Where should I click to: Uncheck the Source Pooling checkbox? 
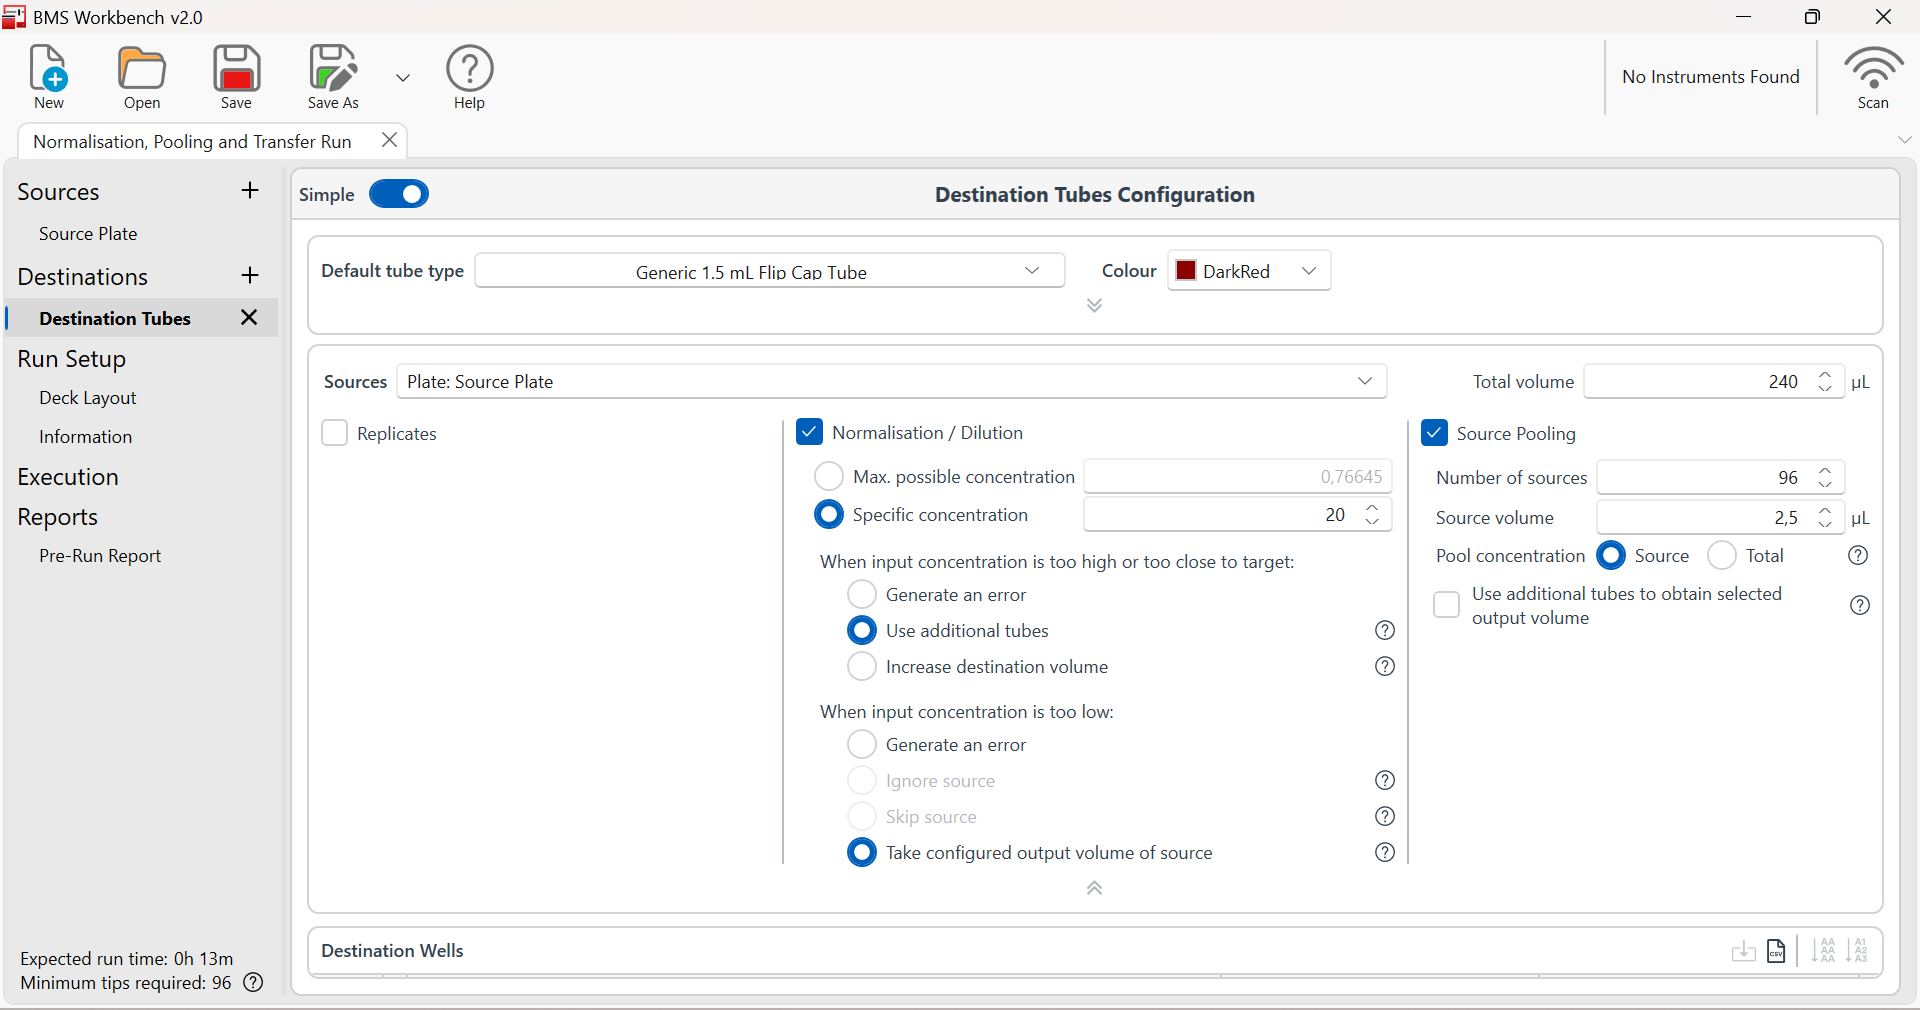1434,433
